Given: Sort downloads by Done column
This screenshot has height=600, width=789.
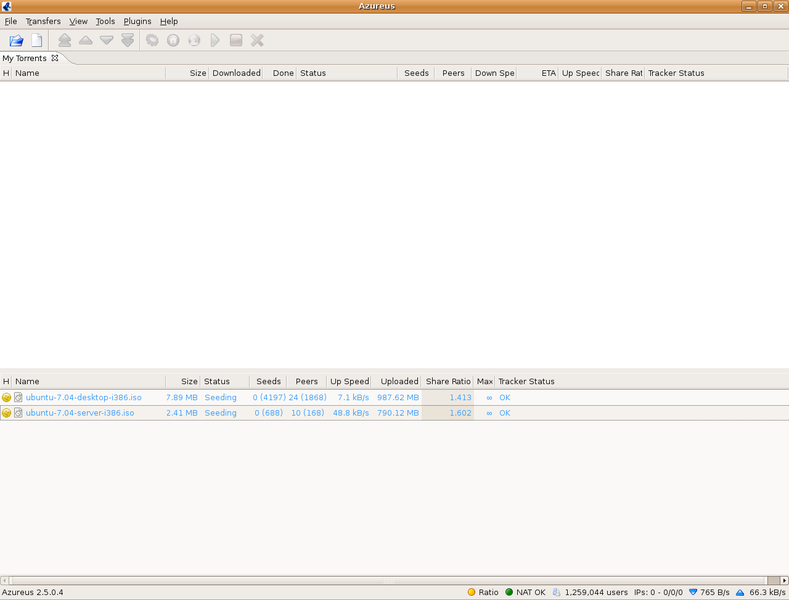Looking at the screenshot, I should click(280, 73).
